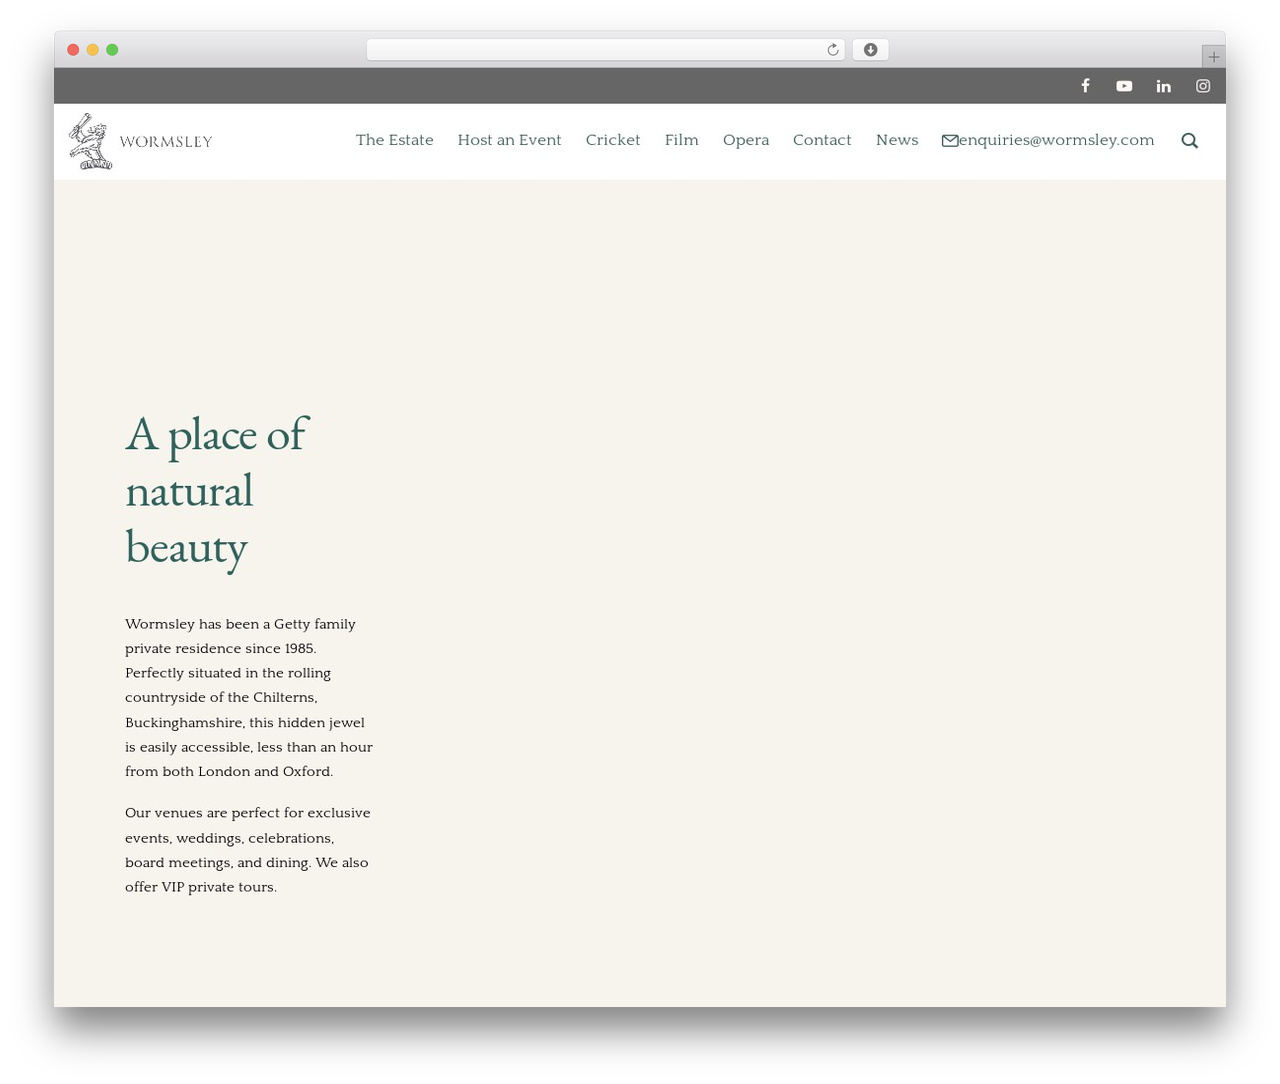Click the 'A place of natural beauty' heading
The image size is (1280, 1084).
(x=217, y=490)
